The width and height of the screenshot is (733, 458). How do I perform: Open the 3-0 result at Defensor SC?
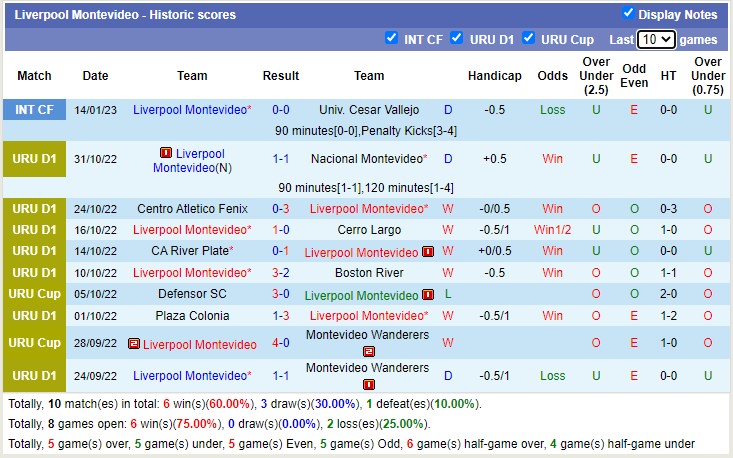(x=280, y=294)
